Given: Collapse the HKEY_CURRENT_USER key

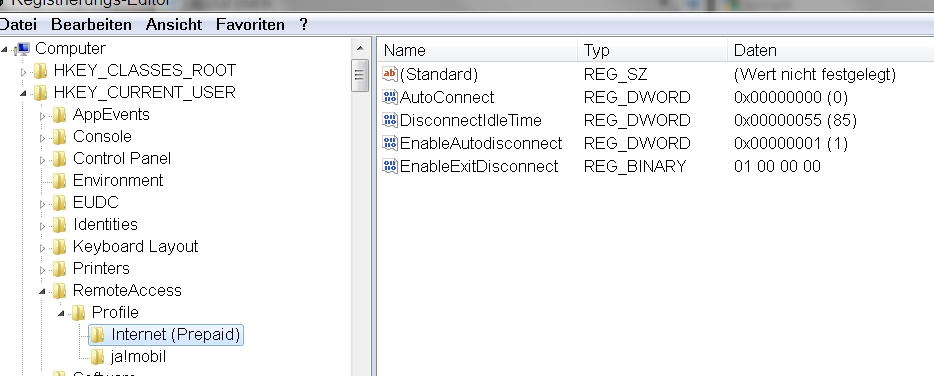Looking at the screenshot, I should point(23,94).
